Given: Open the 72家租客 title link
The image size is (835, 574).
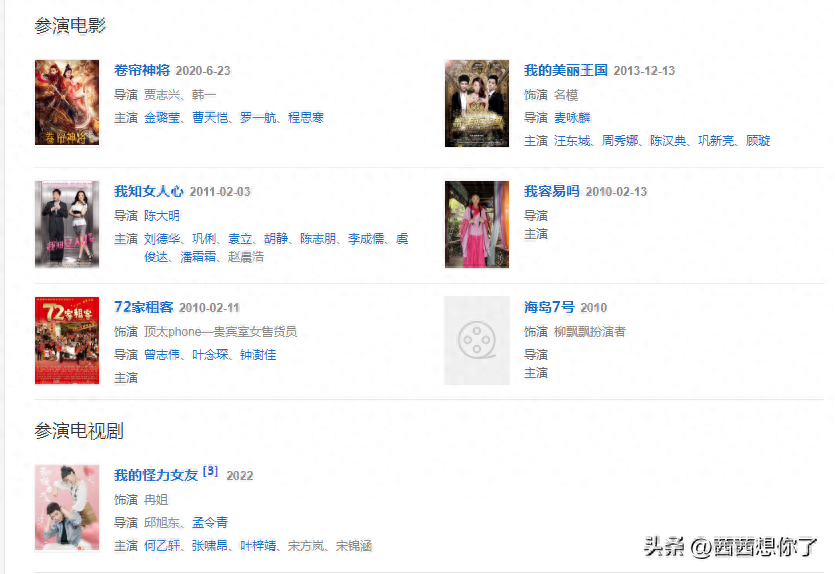Looking at the screenshot, I should (144, 307).
